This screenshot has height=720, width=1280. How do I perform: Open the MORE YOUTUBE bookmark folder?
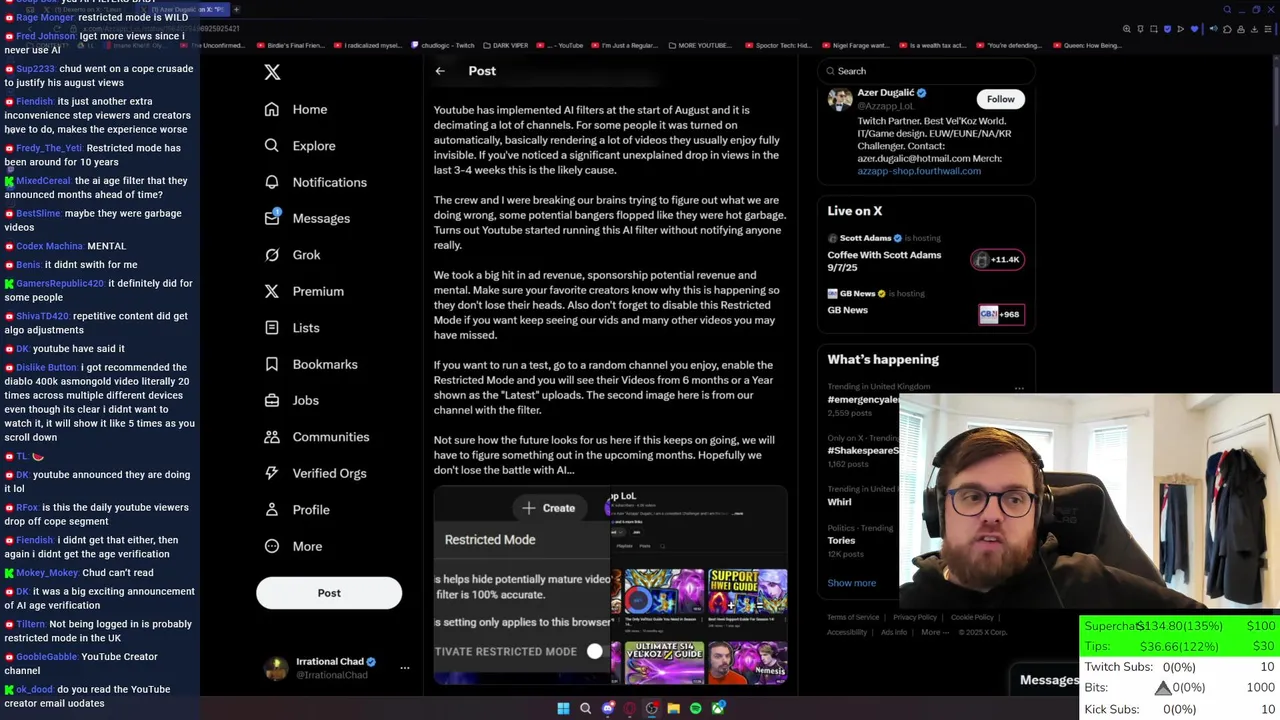[x=699, y=45]
